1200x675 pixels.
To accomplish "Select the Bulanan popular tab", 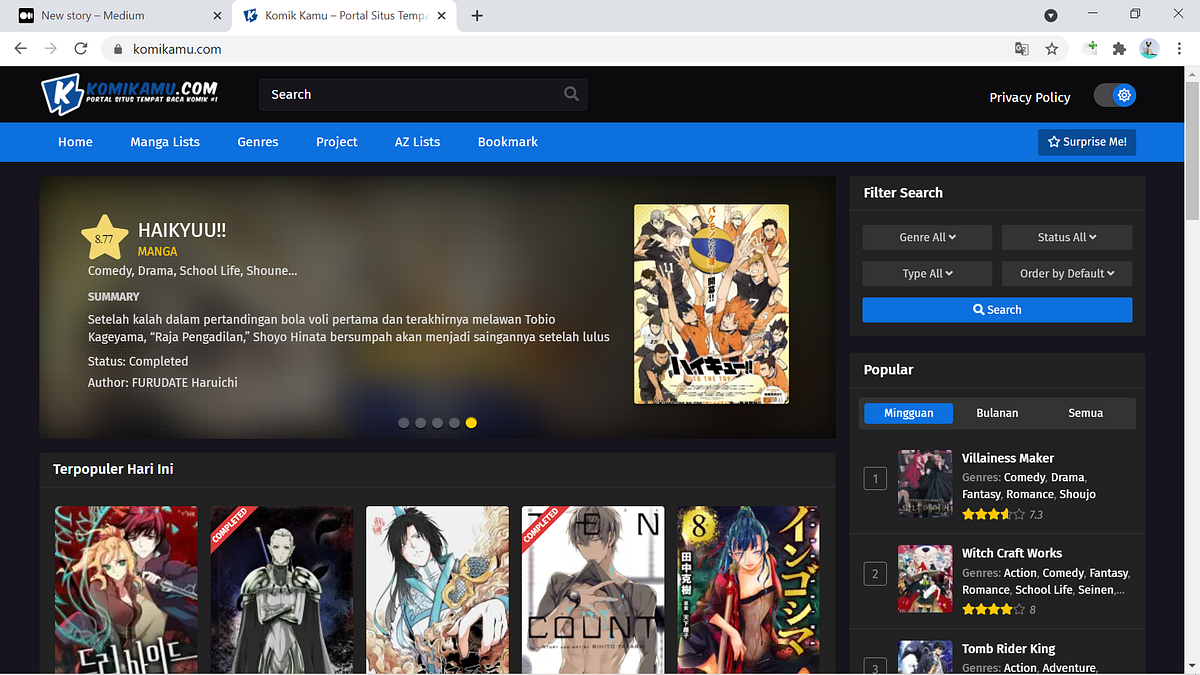I will (997, 413).
